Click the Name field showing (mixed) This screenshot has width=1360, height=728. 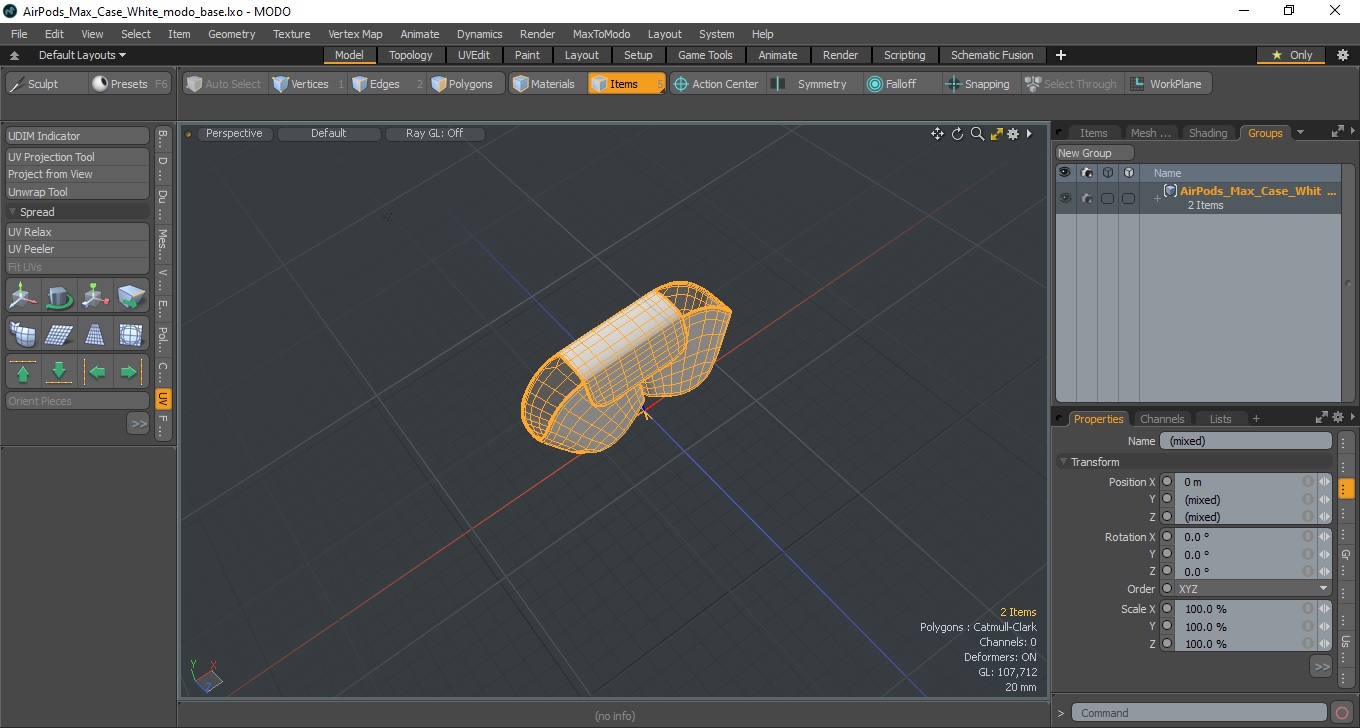(x=1246, y=441)
